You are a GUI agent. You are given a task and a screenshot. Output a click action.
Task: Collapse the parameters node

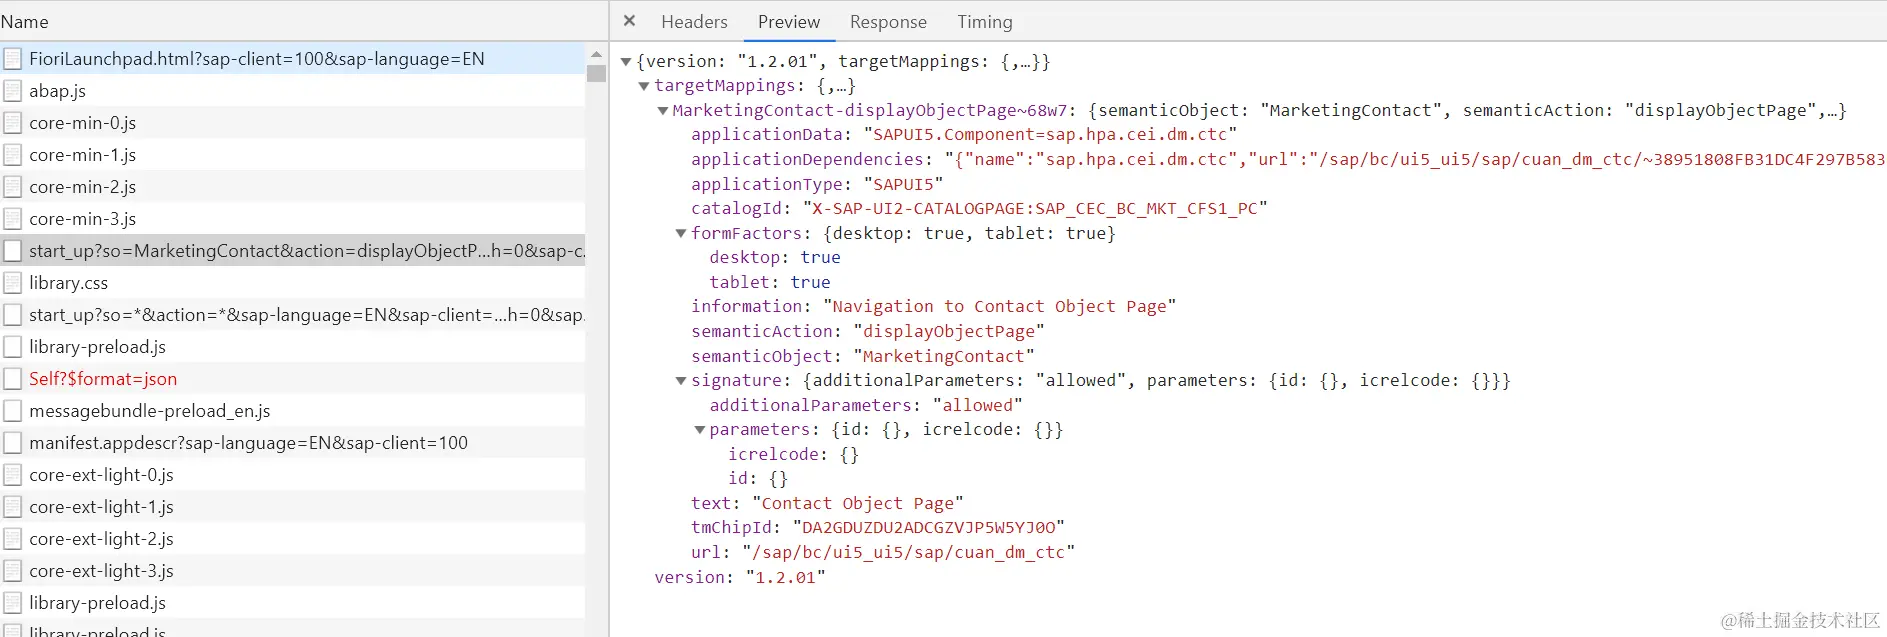pyautogui.click(x=700, y=430)
